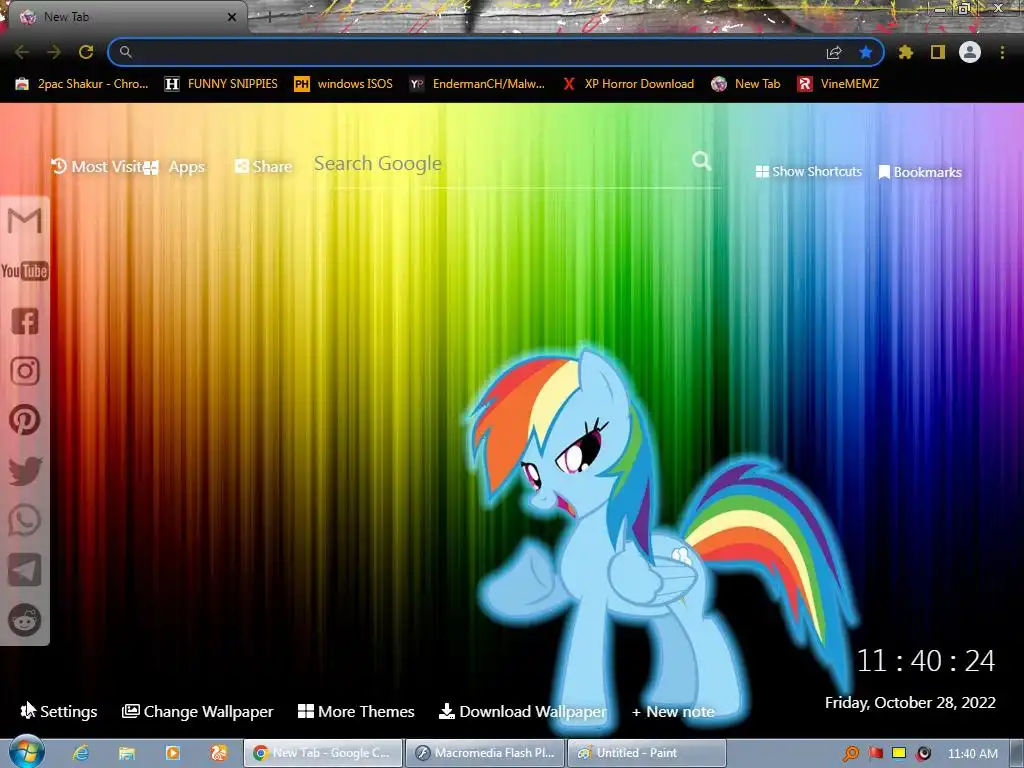This screenshot has height=768, width=1024.
Task: Open Gmail from the sidebar
Action: coord(25,221)
